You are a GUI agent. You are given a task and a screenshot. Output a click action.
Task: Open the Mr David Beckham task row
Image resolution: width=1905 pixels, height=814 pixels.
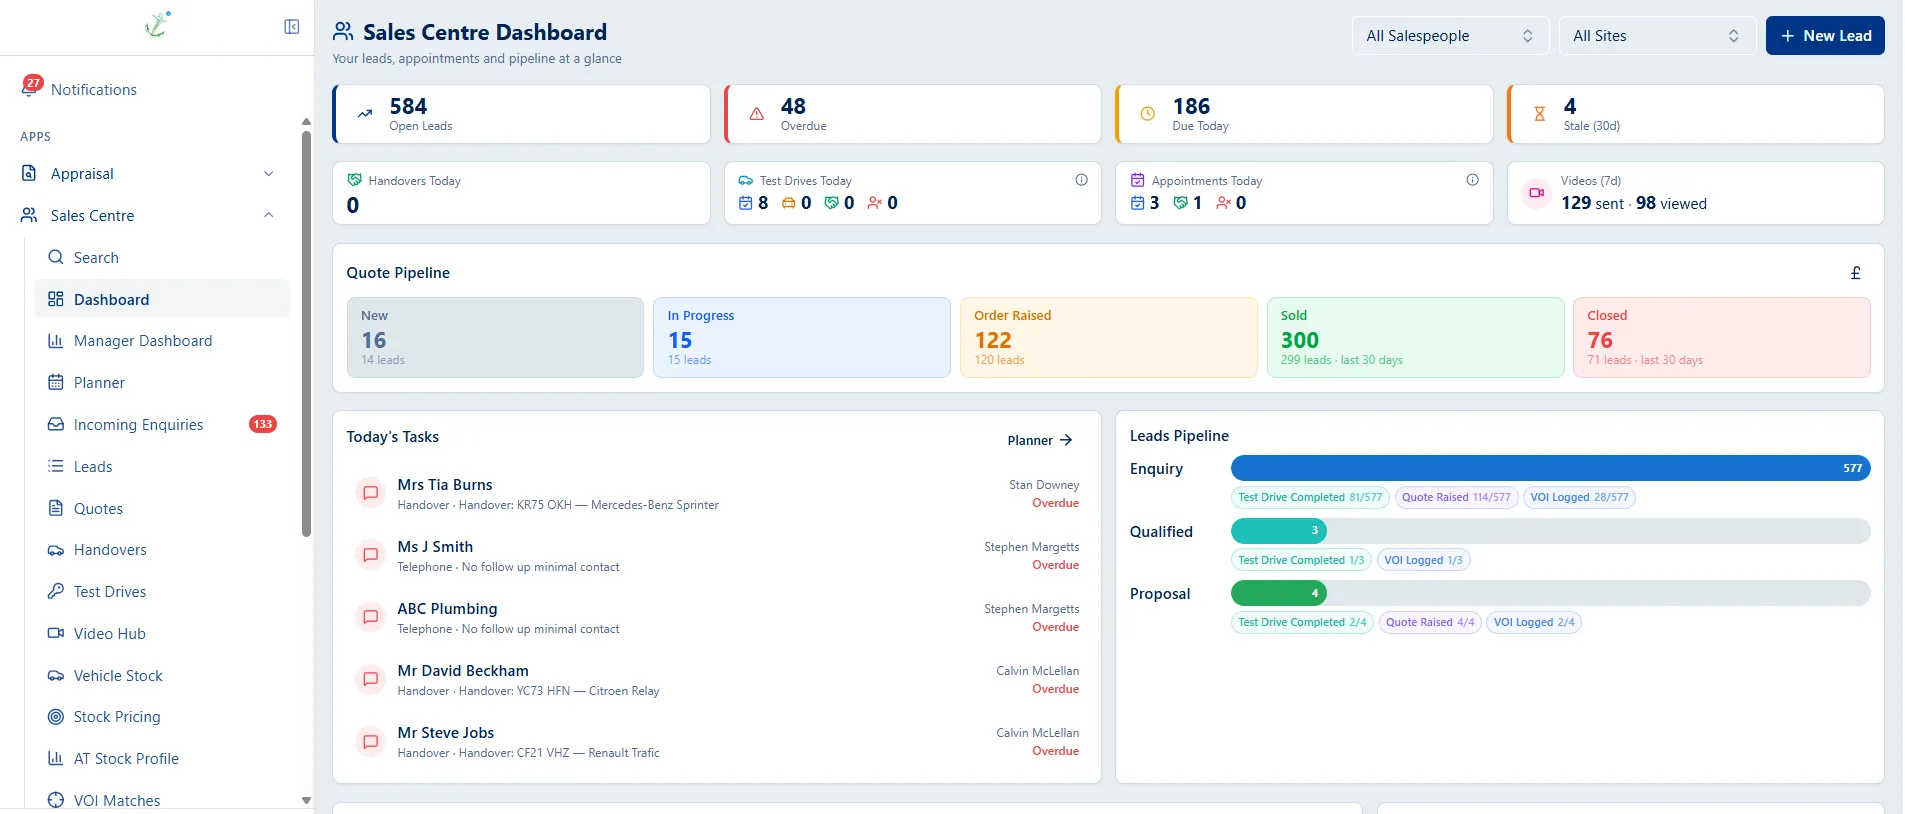click(x=717, y=680)
